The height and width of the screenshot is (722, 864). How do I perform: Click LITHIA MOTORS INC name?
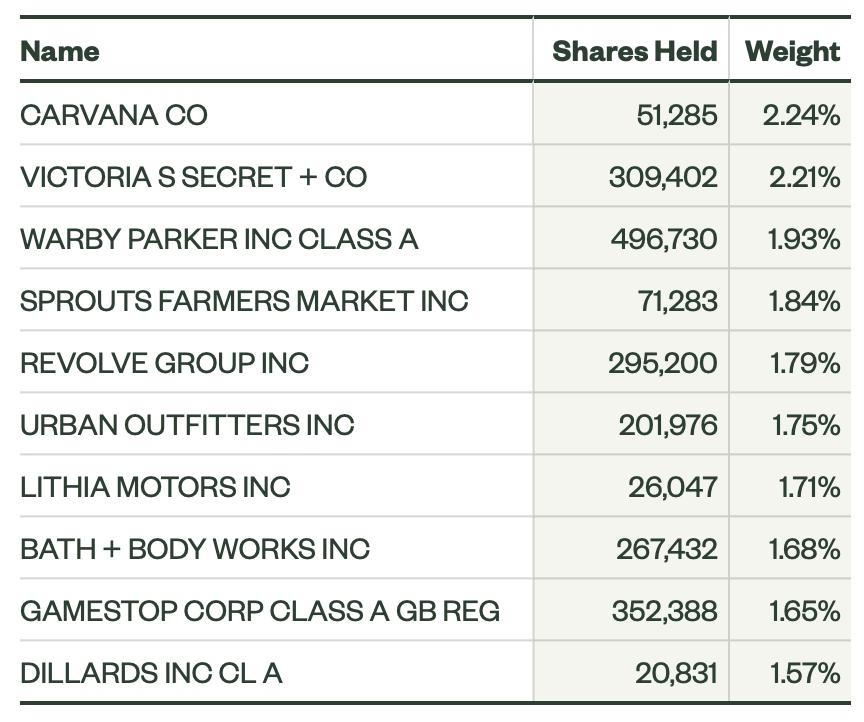click(x=155, y=487)
